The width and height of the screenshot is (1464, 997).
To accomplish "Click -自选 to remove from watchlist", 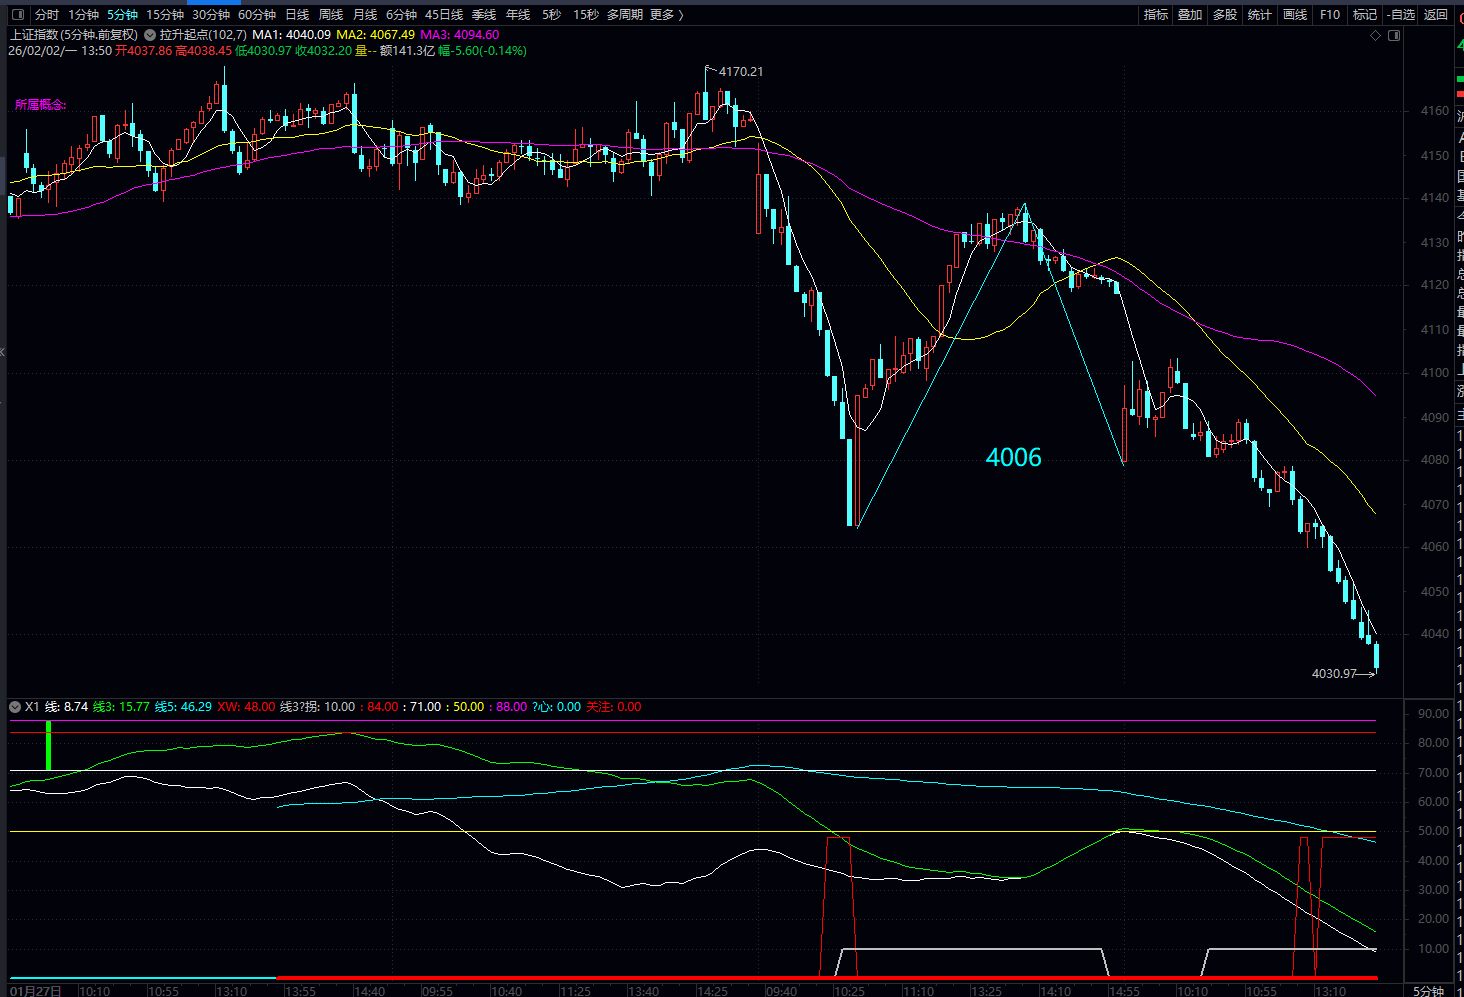I will coord(1401,15).
